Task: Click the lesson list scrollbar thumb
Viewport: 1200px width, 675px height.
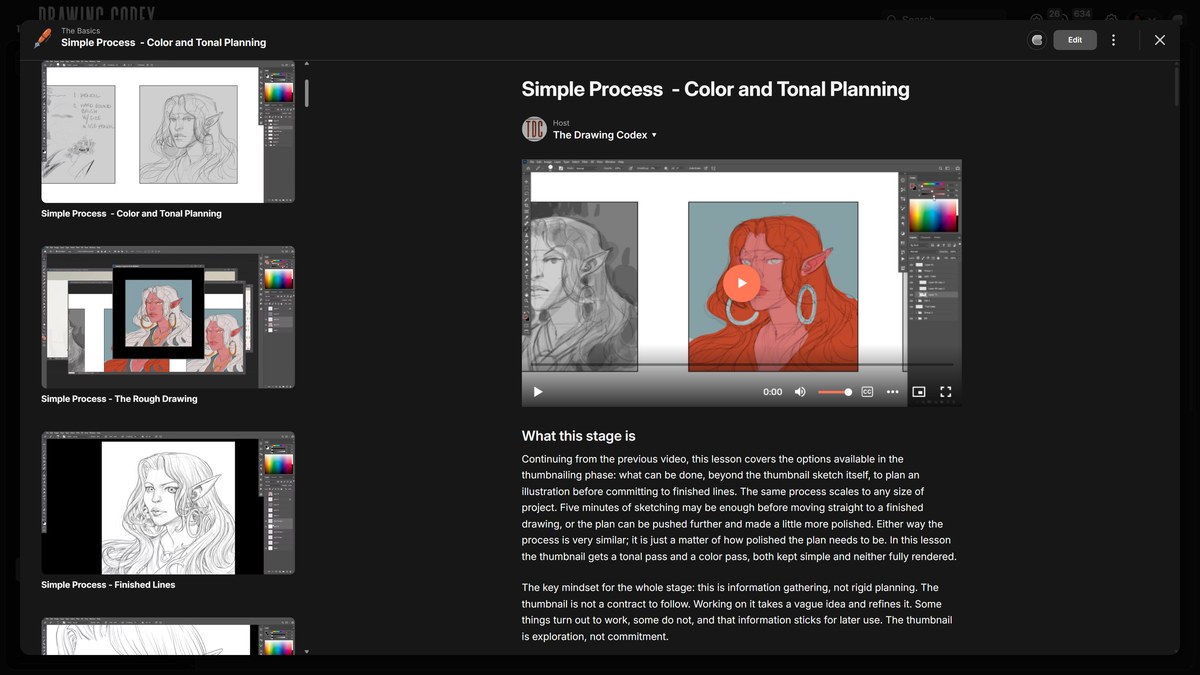Action: tap(306, 93)
